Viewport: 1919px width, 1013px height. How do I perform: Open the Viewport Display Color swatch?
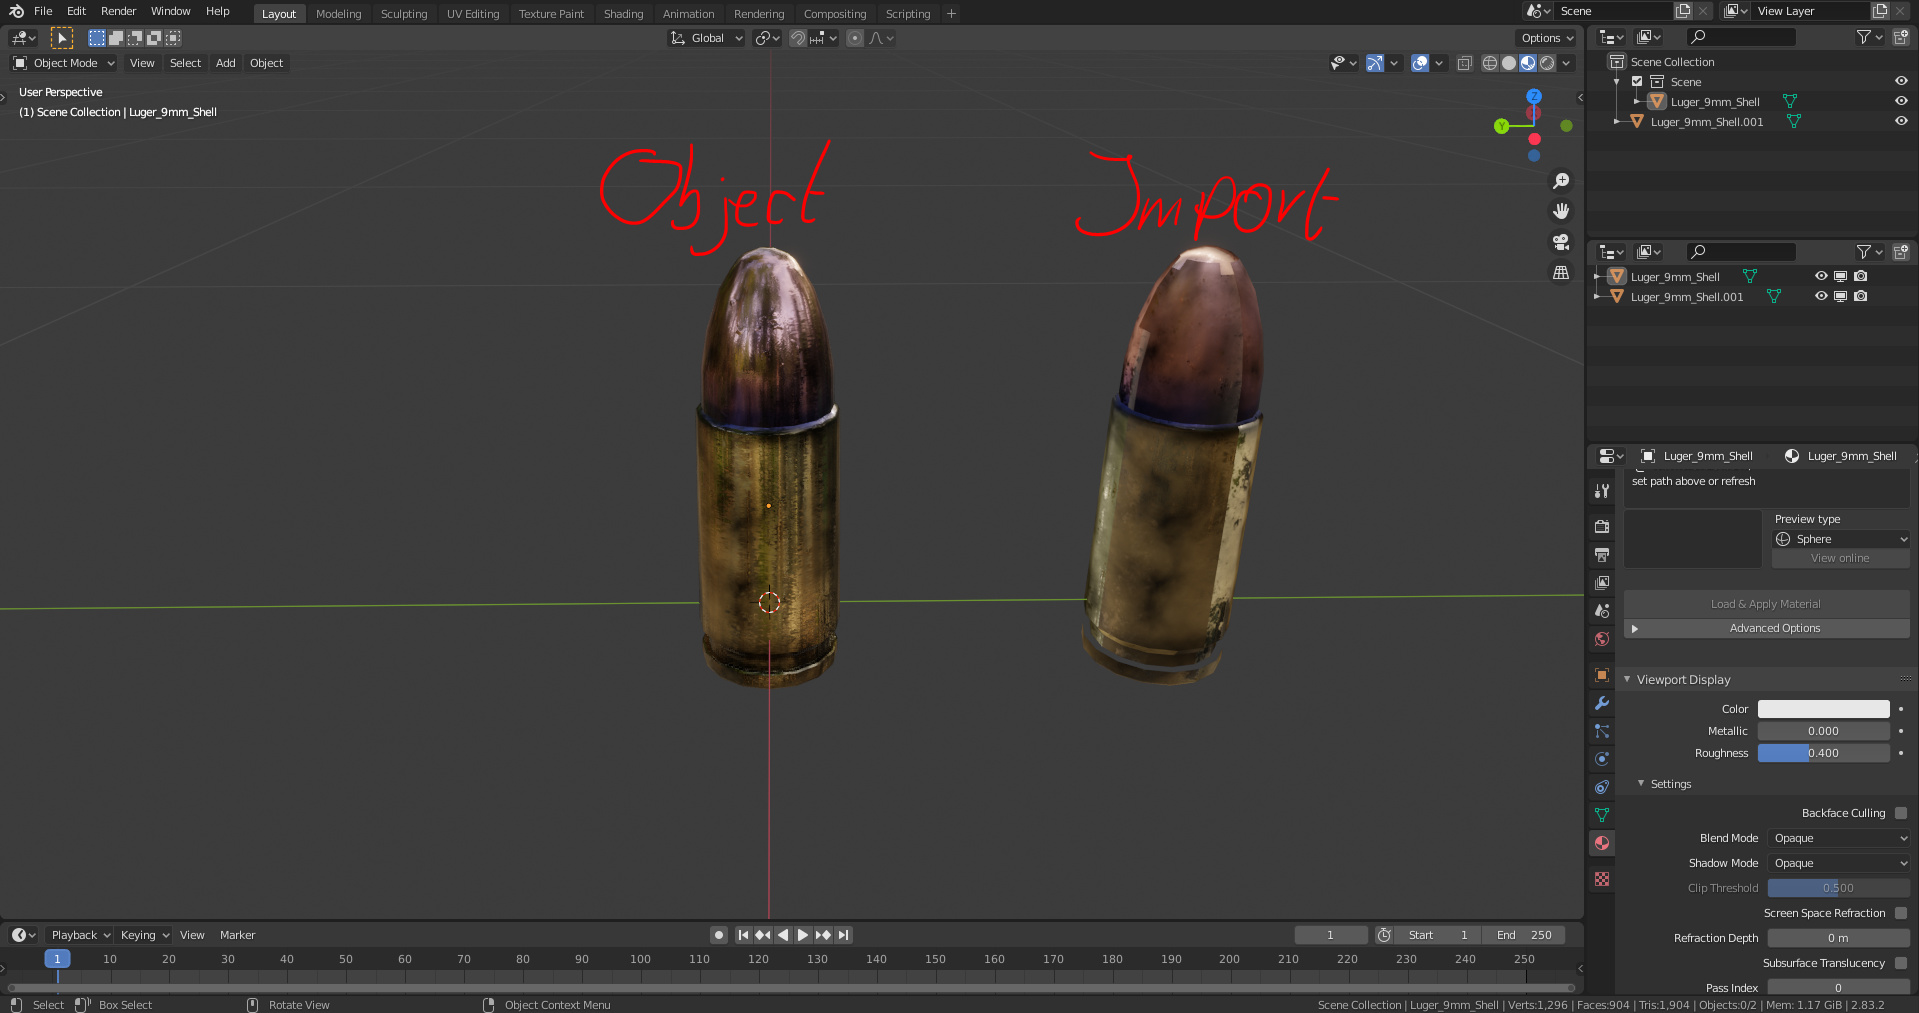pos(1823,709)
